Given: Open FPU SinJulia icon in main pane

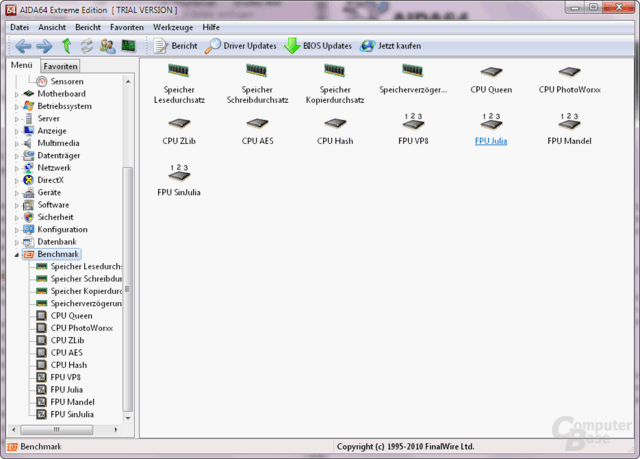Looking at the screenshot, I should 179,173.
